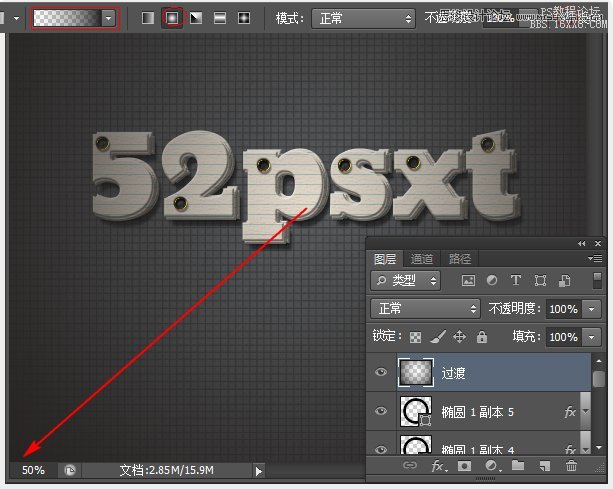Filter layers by shape layer icon

(540, 281)
